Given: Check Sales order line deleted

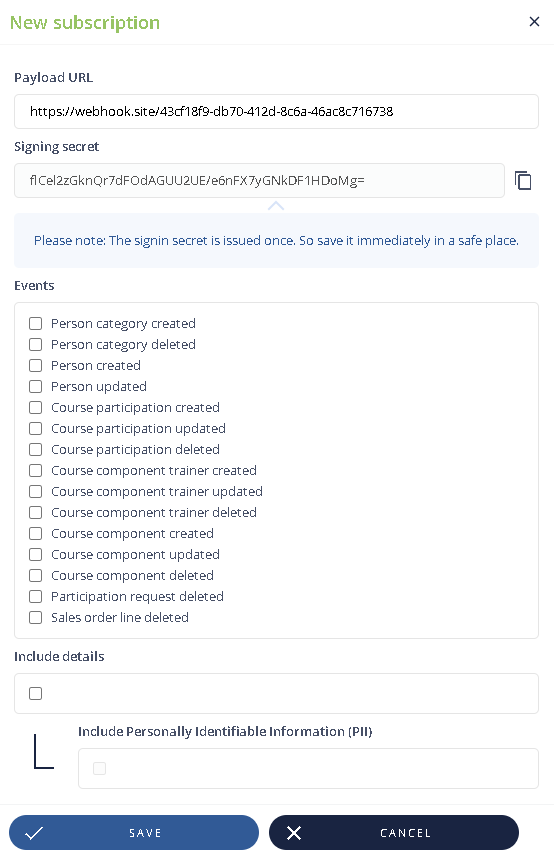Looking at the screenshot, I should click(36, 618).
